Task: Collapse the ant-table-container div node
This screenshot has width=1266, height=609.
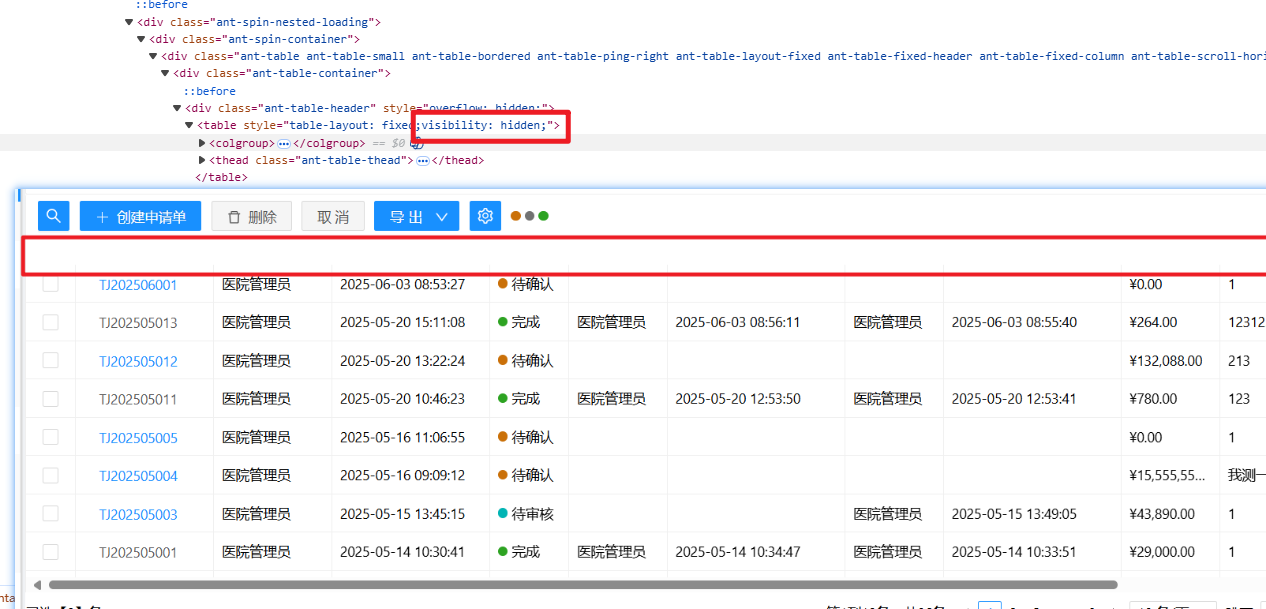Action: [165, 73]
